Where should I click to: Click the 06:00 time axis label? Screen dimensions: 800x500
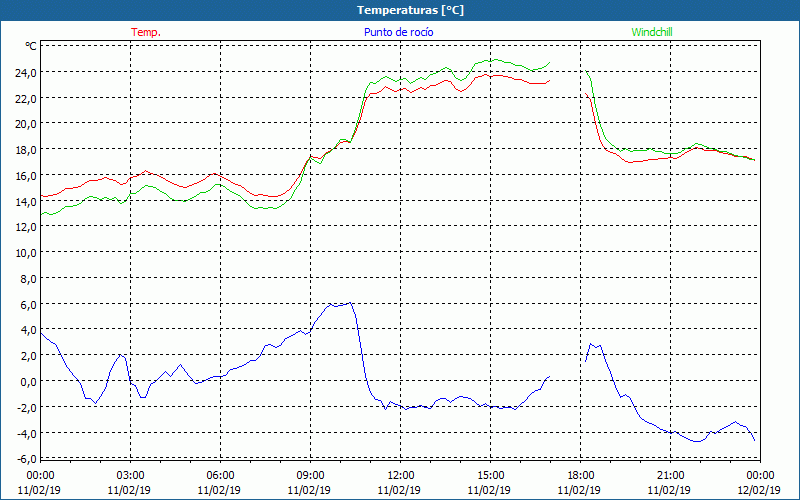tap(220, 476)
